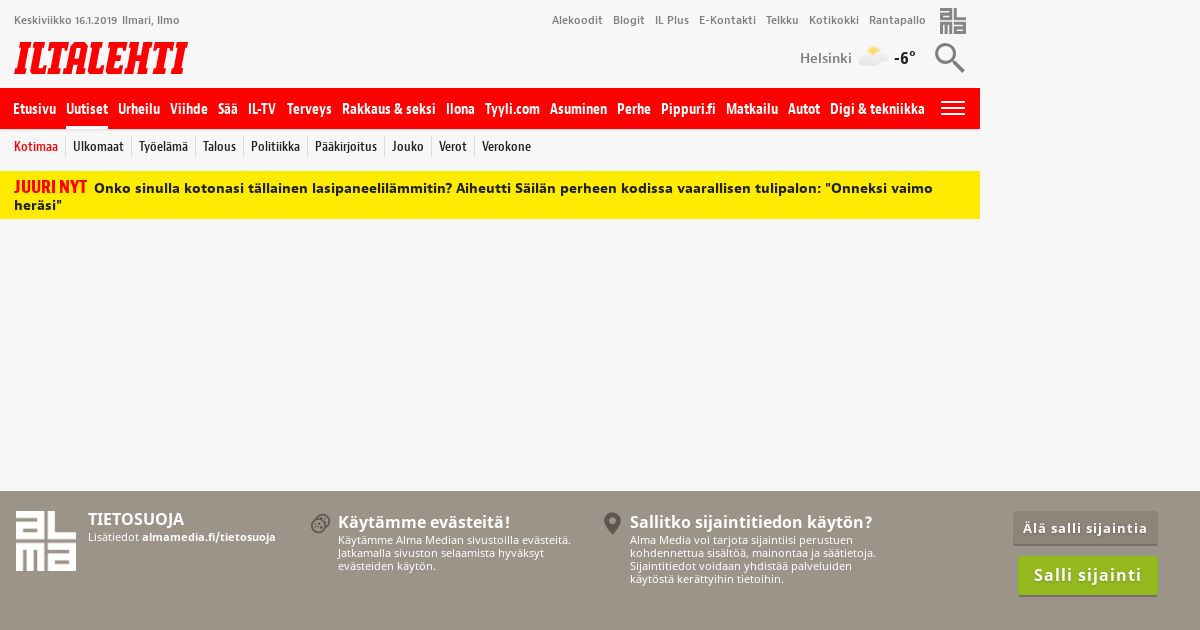This screenshot has width=1200, height=630.
Task: Click the Helsinki weather cloud icon
Action: [x=872, y=57]
